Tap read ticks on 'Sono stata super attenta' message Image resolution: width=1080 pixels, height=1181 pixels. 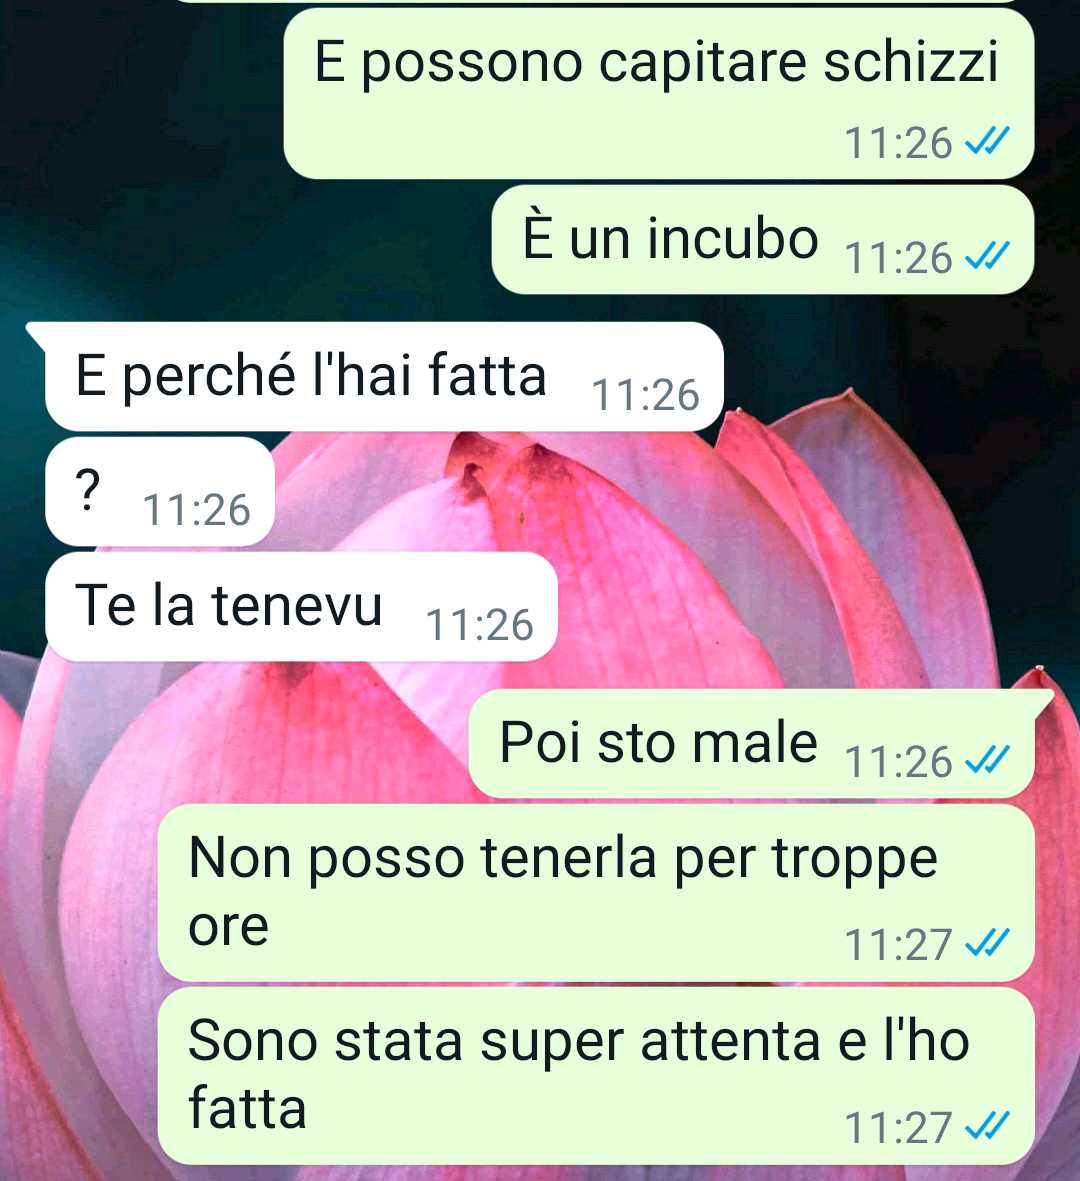tap(987, 1126)
